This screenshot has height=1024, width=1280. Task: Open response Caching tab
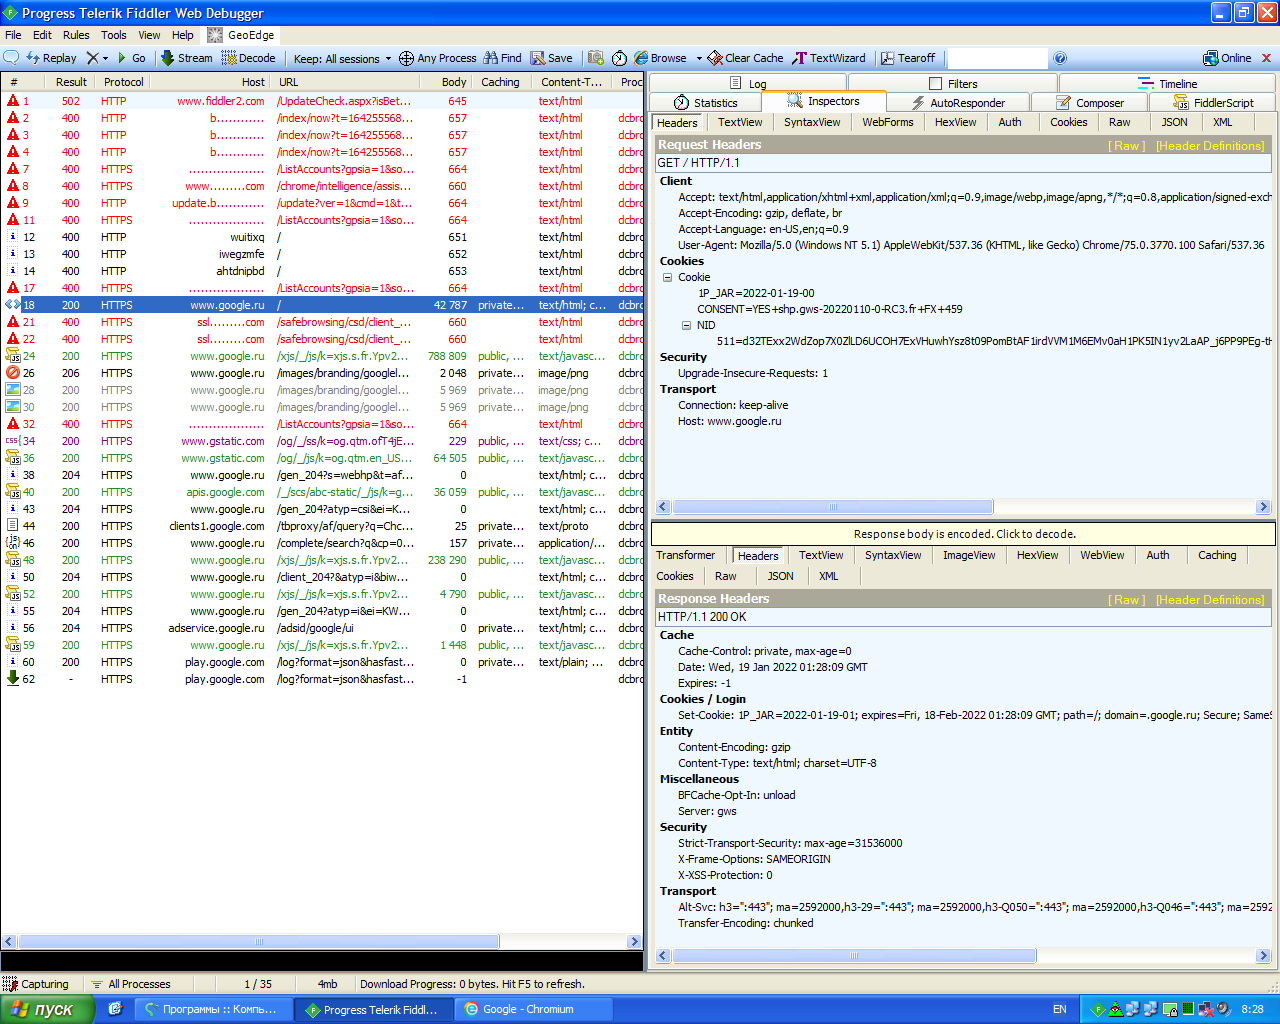pyautogui.click(x=1217, y=555)
